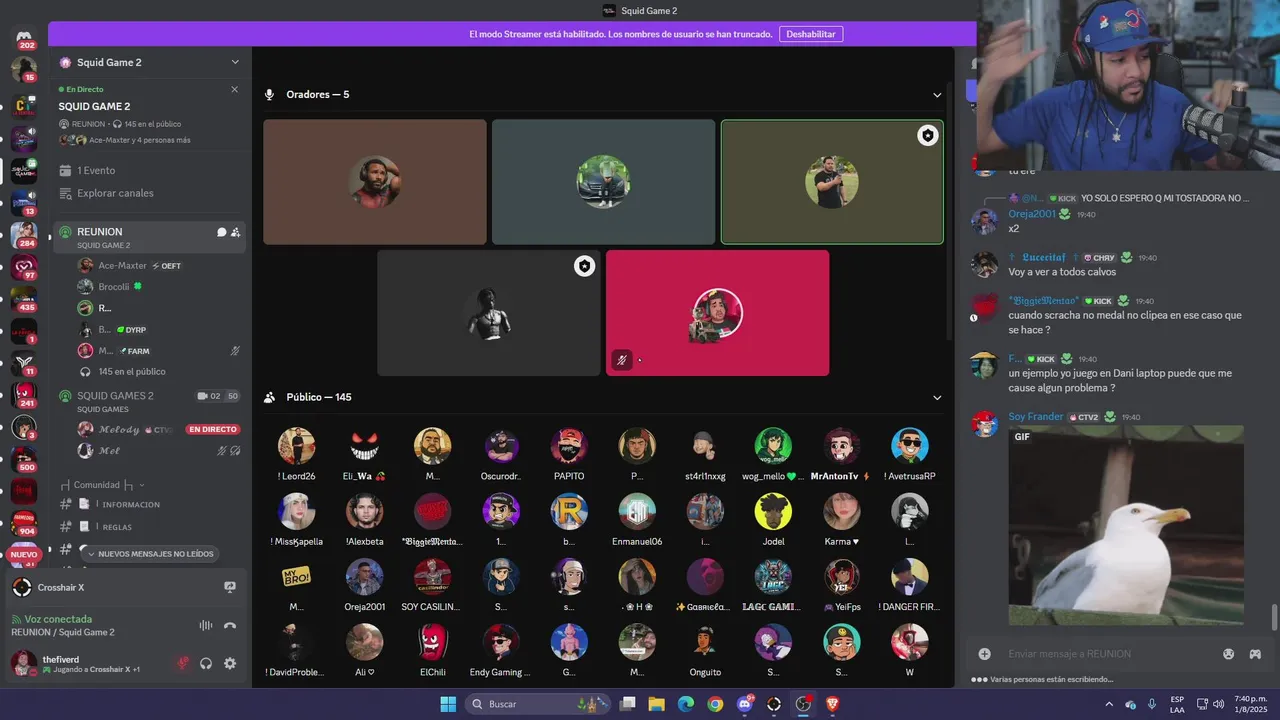Open File Explorer from taskbar

point(656,704)
